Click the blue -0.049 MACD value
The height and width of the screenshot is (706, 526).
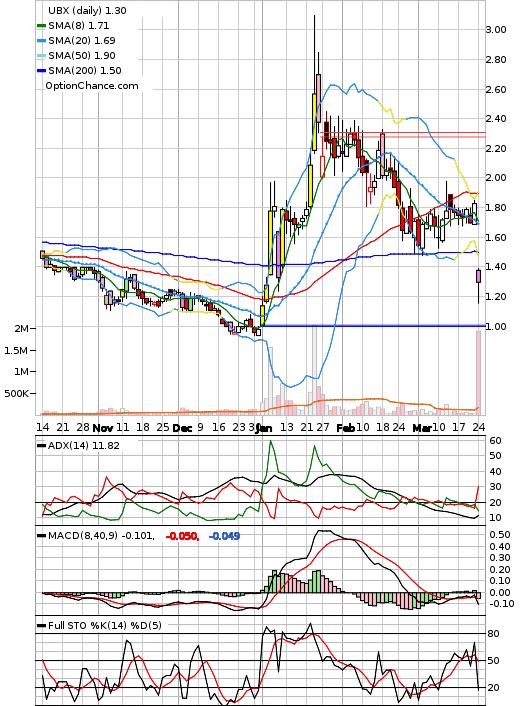click(x=224, y=536)
